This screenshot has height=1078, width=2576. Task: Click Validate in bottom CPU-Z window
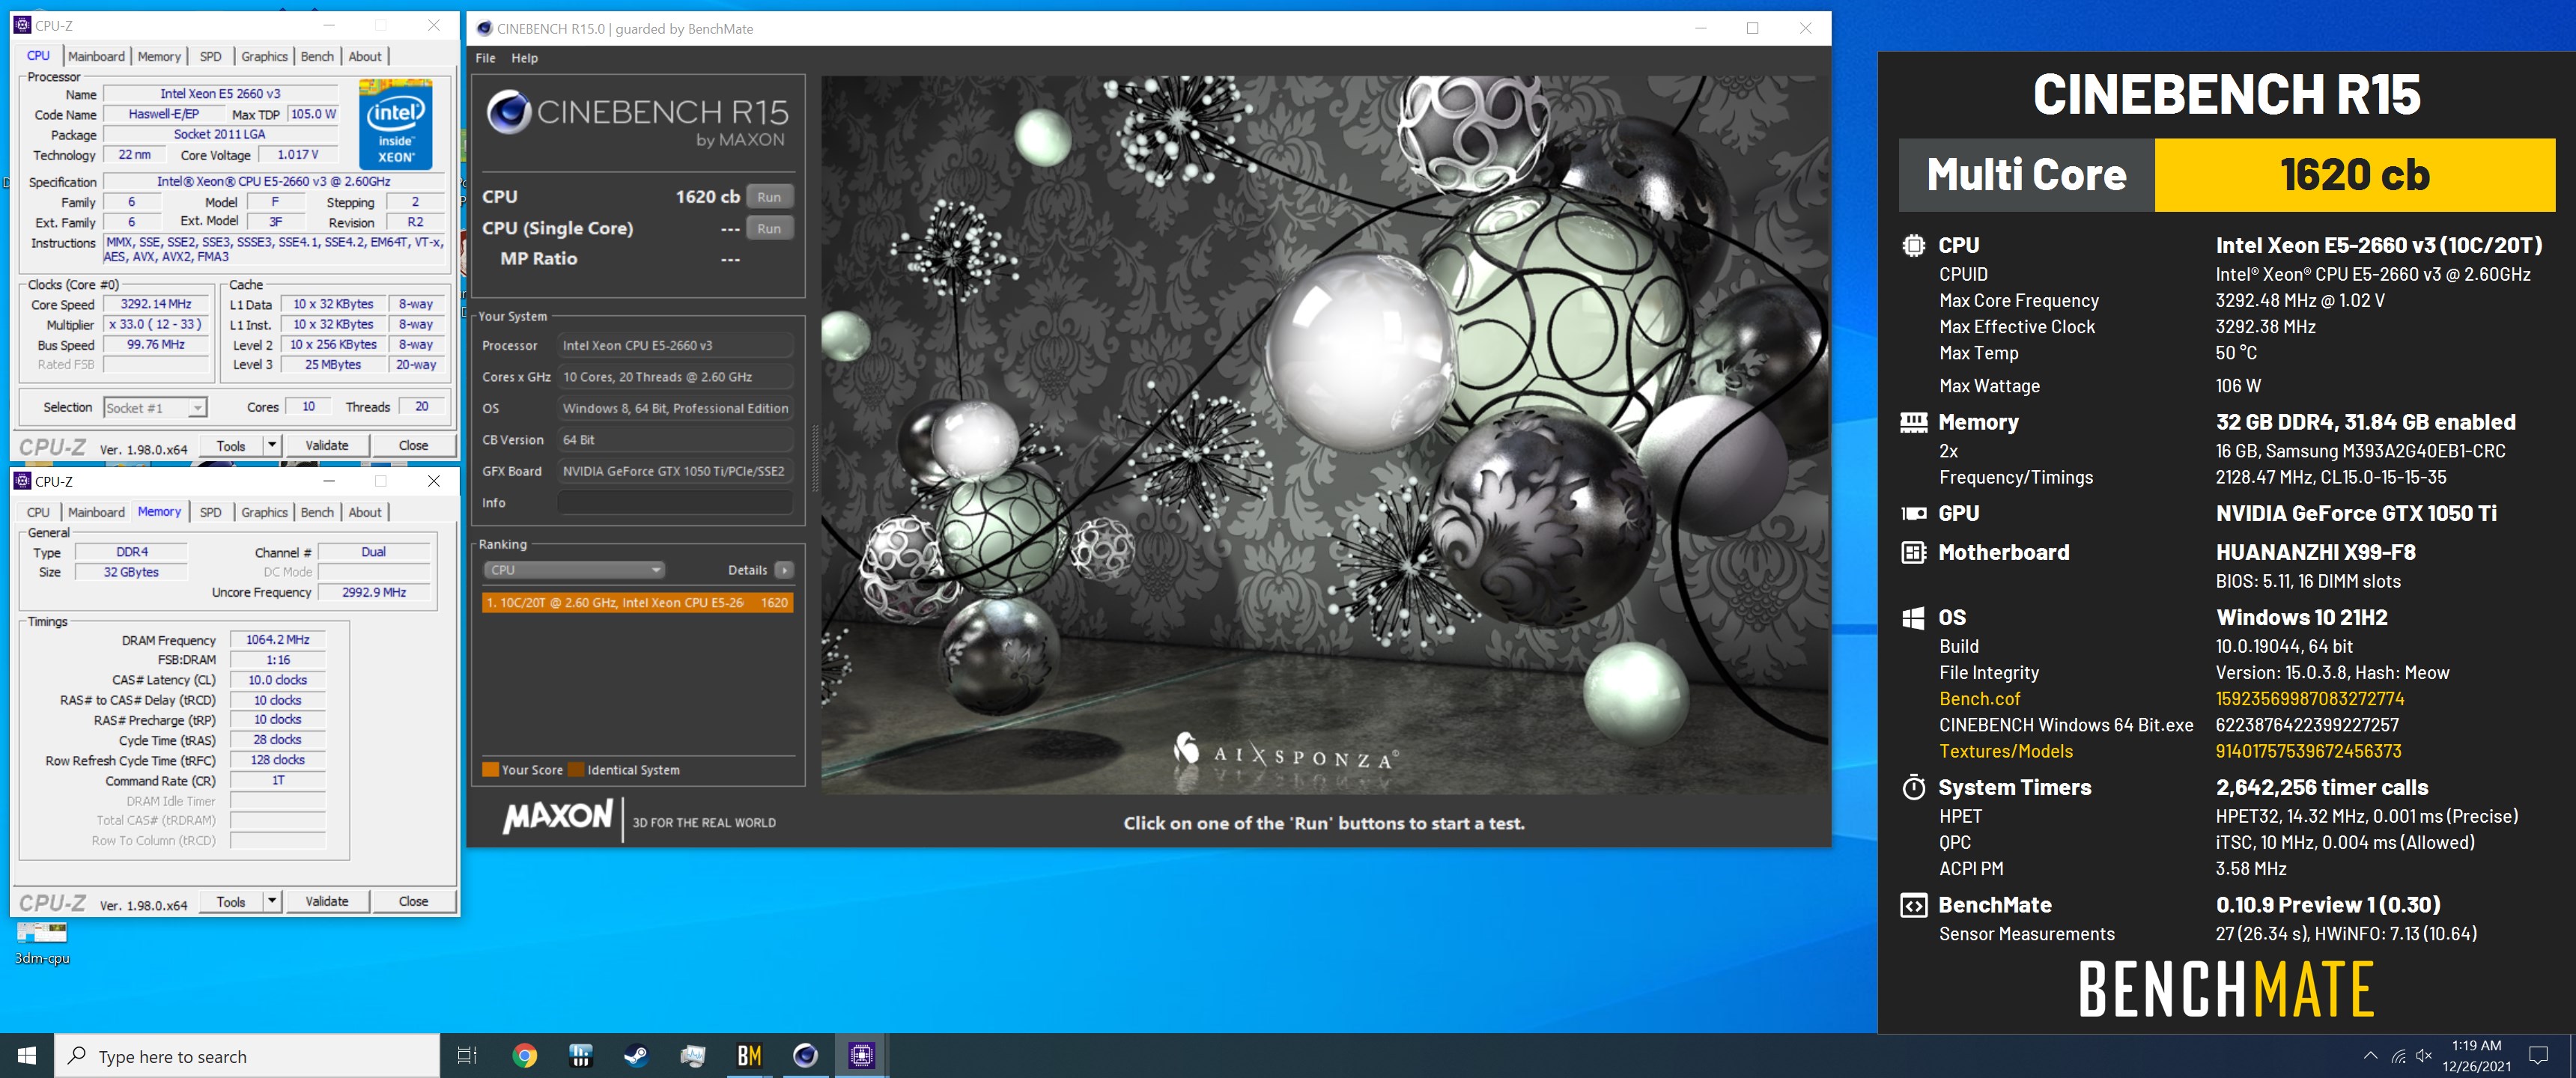pyautogui.click(x=327, y=901)
